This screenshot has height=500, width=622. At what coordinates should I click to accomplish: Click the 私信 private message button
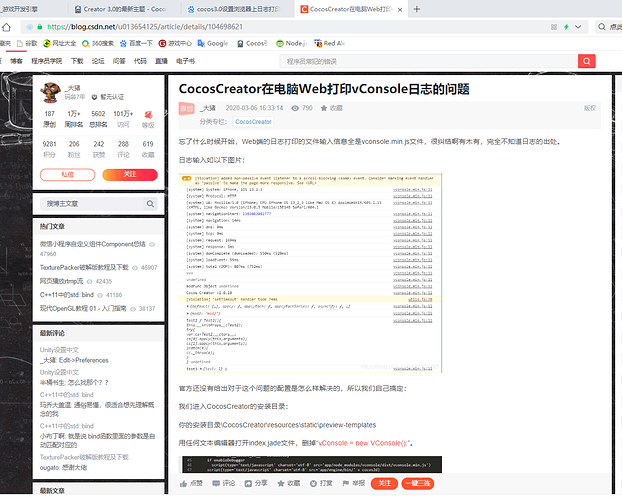pyautogui.click(x=67, y=175)
